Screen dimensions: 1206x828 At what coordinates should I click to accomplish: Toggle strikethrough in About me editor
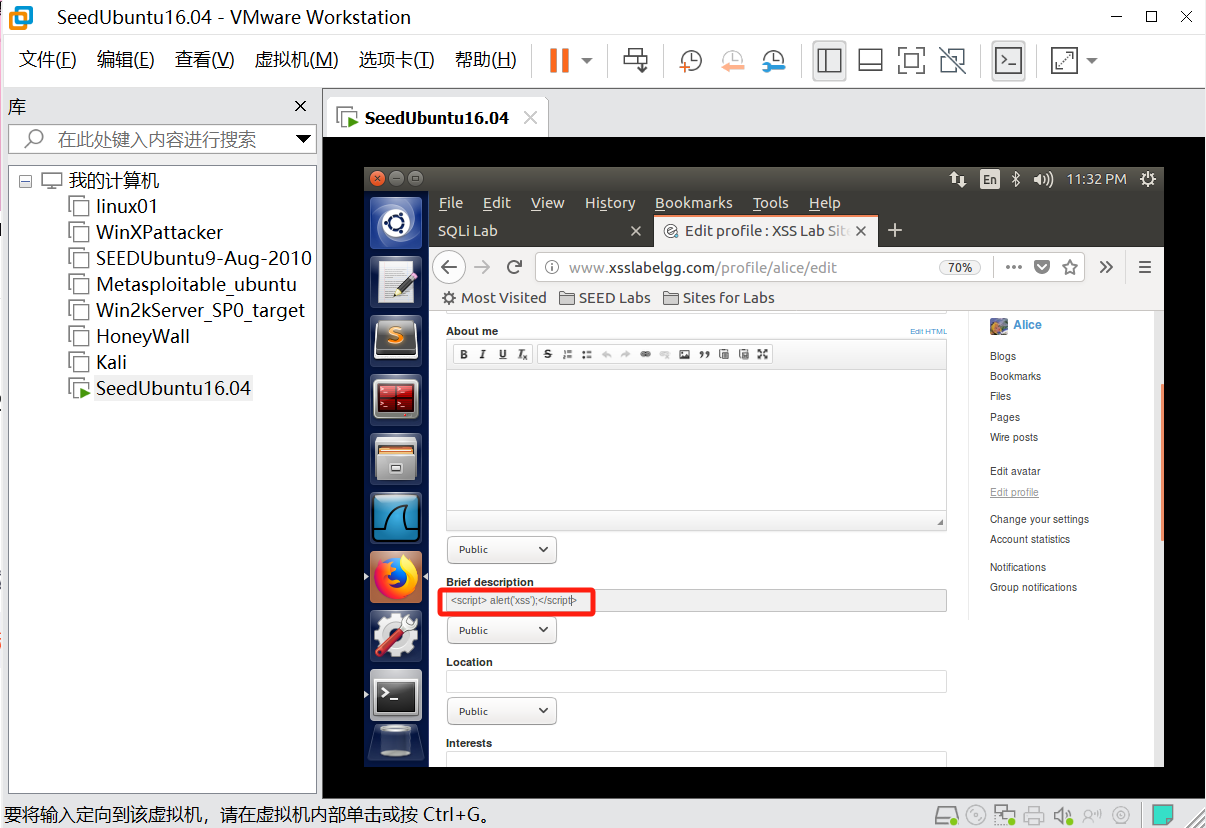click(x=547, y=354)
